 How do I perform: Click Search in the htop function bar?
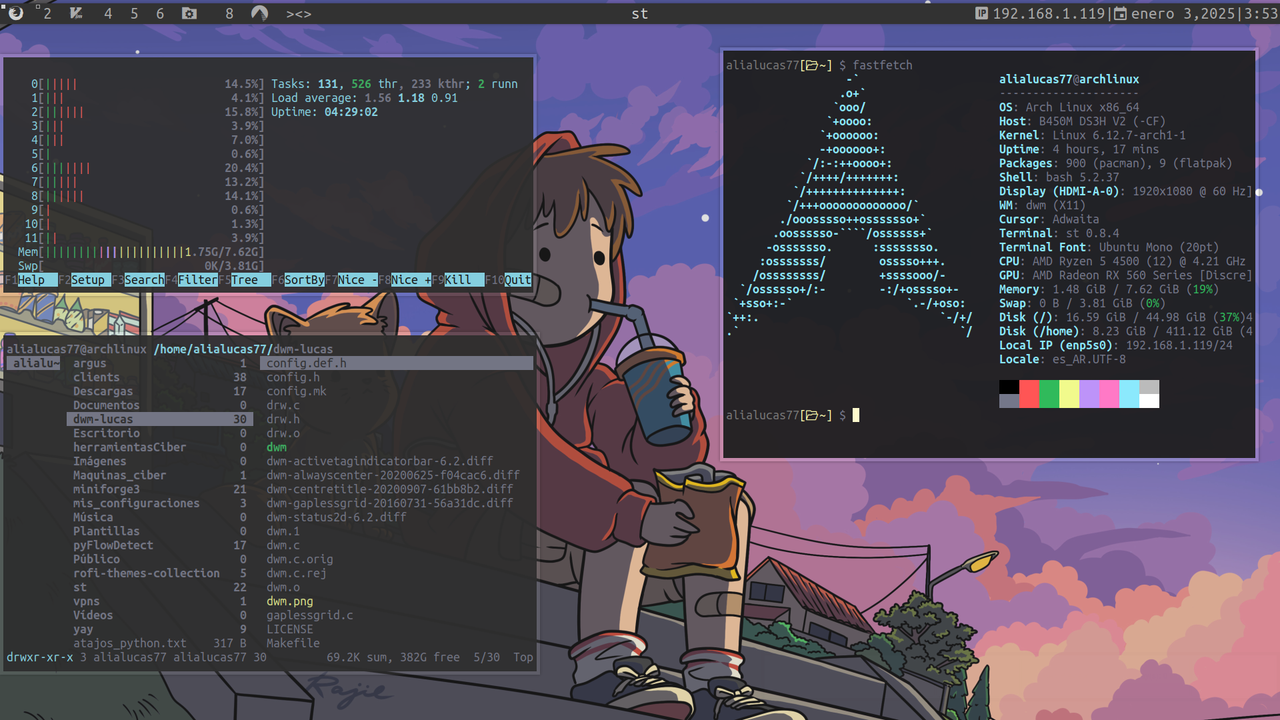(144, 280)
